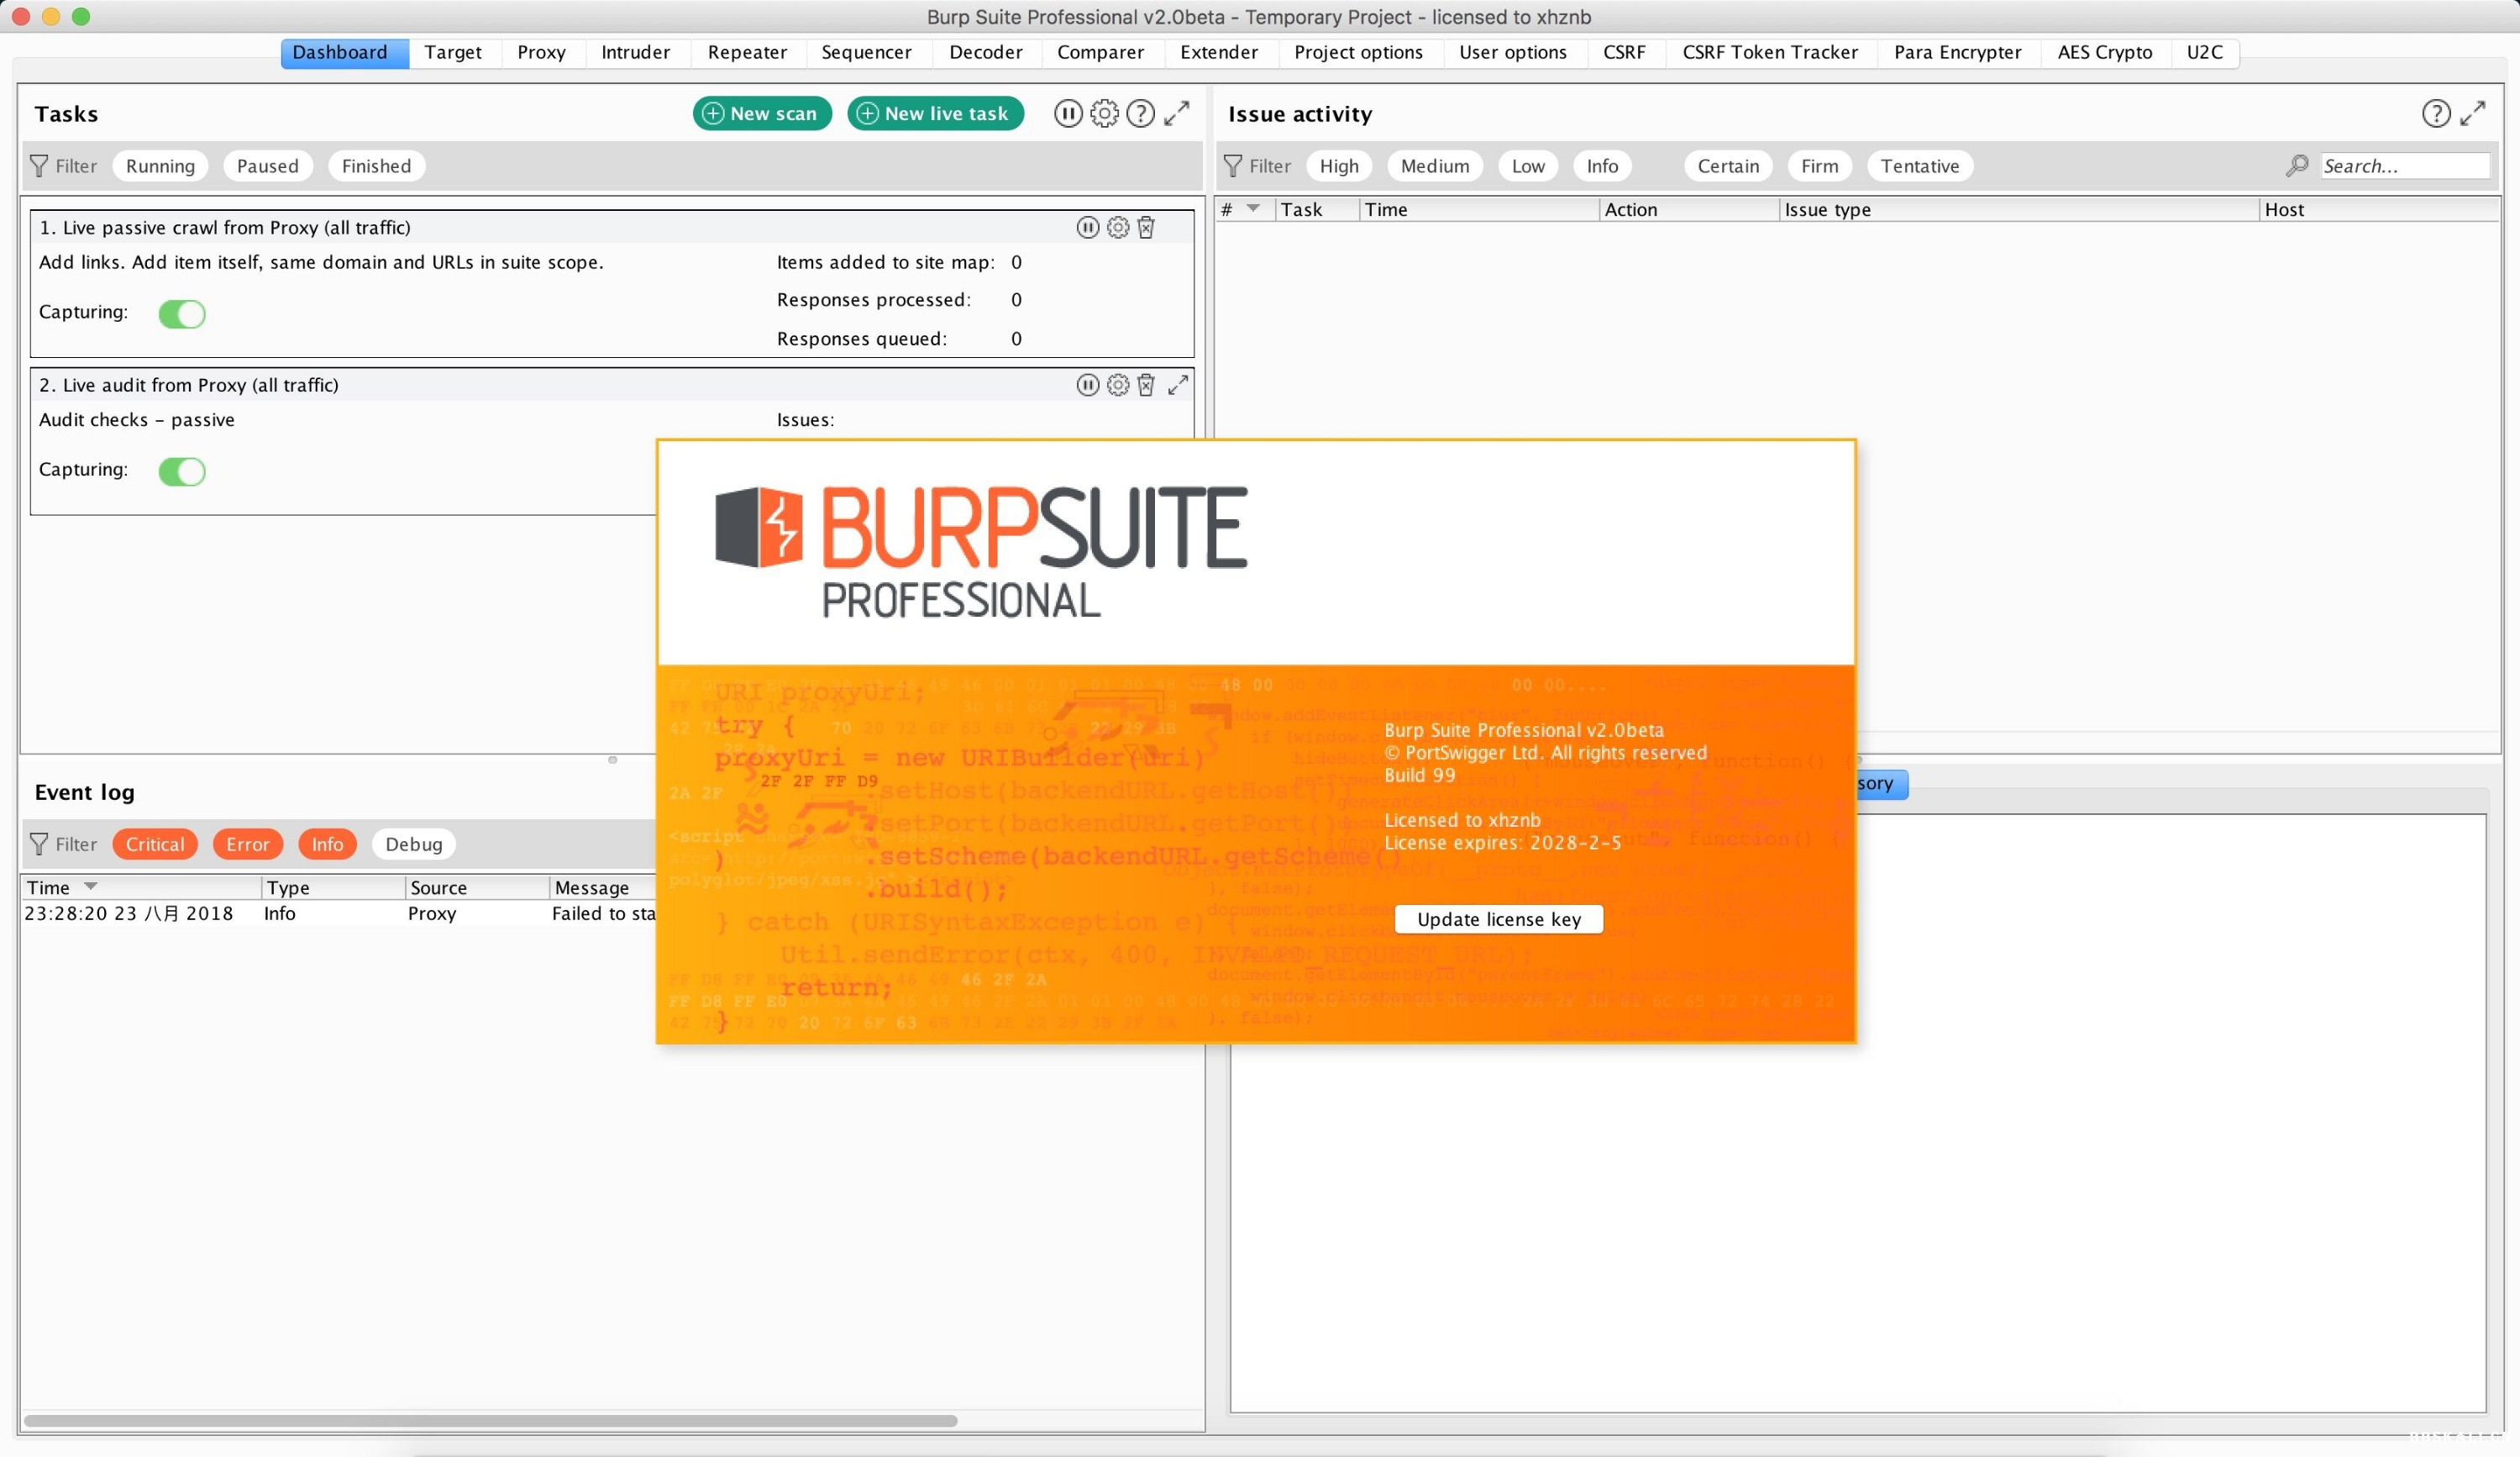2520x1457 pixels.
Task: Click the New live task button
Action: (x=934, y=113)
